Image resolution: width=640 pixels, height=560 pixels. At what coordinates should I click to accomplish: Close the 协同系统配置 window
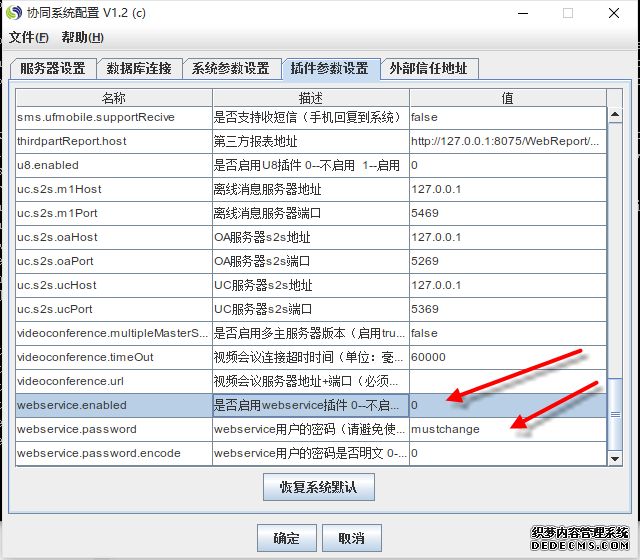(614, 13)
